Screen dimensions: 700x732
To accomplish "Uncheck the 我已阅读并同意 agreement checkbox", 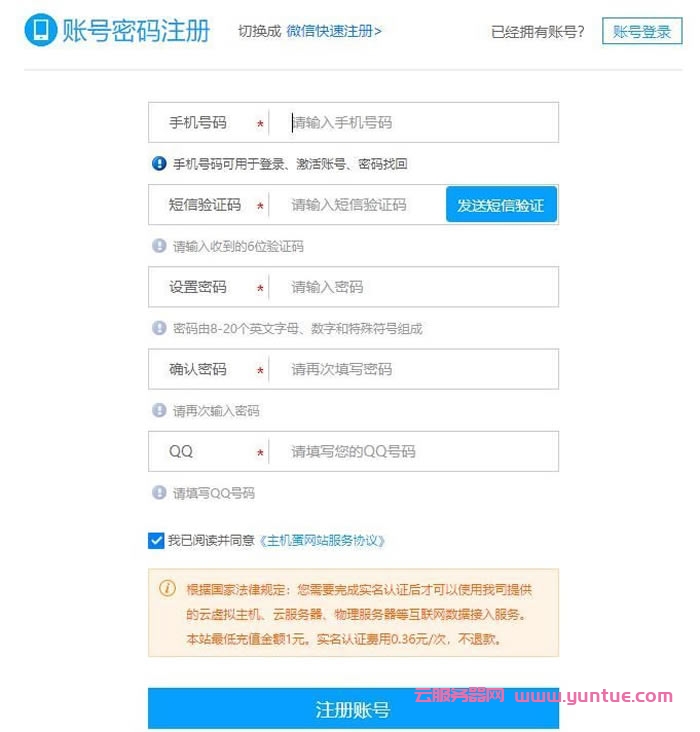I will [156, 540].
